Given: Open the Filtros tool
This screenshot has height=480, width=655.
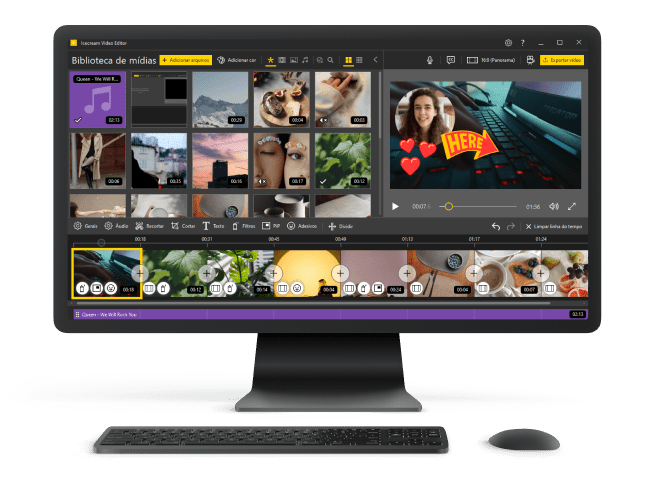Looking at the screenshot, I should click(x=243, y=226).
